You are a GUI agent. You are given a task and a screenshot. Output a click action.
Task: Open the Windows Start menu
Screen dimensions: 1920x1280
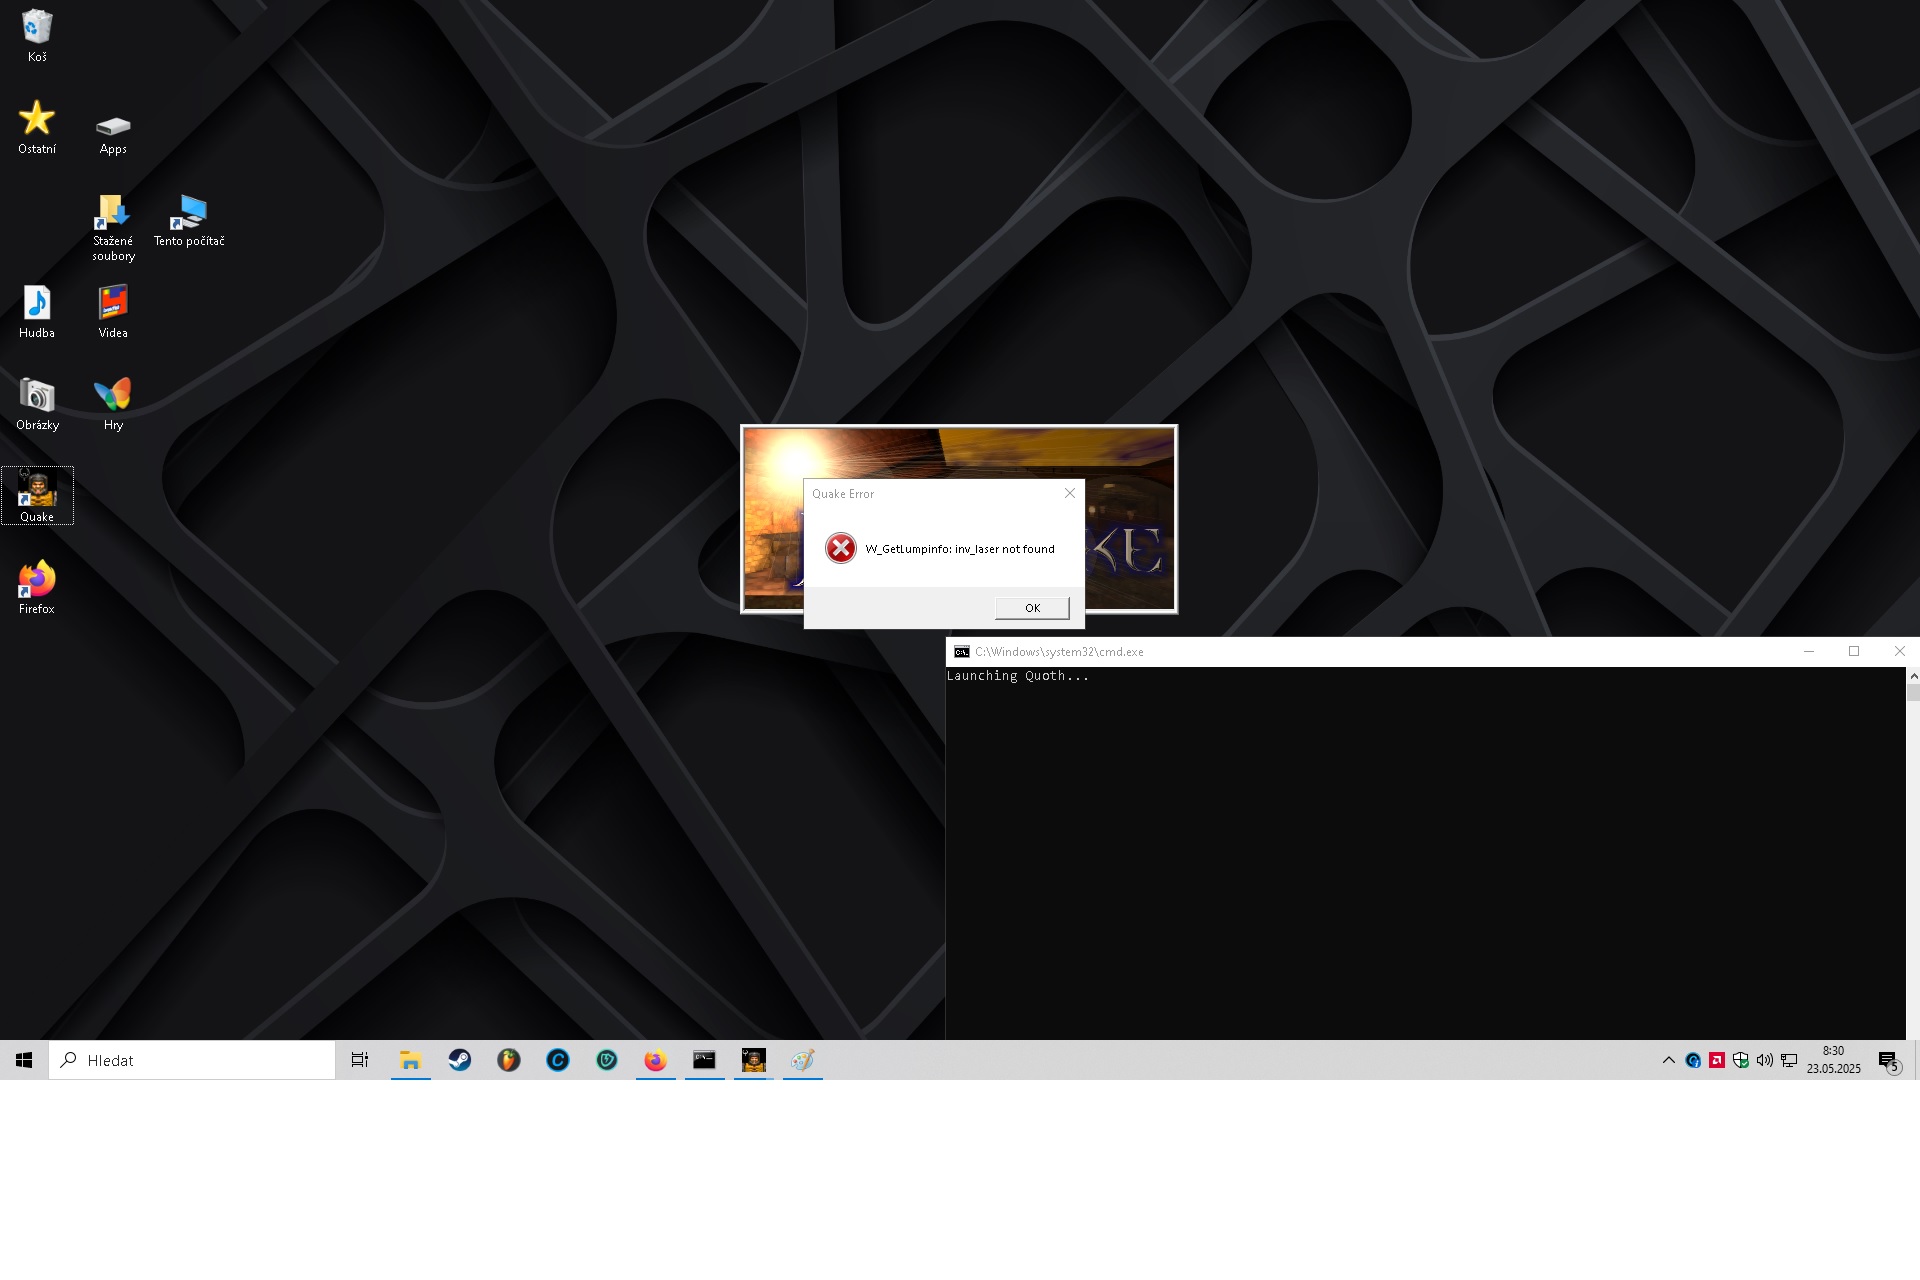(x=24, y=1060)
